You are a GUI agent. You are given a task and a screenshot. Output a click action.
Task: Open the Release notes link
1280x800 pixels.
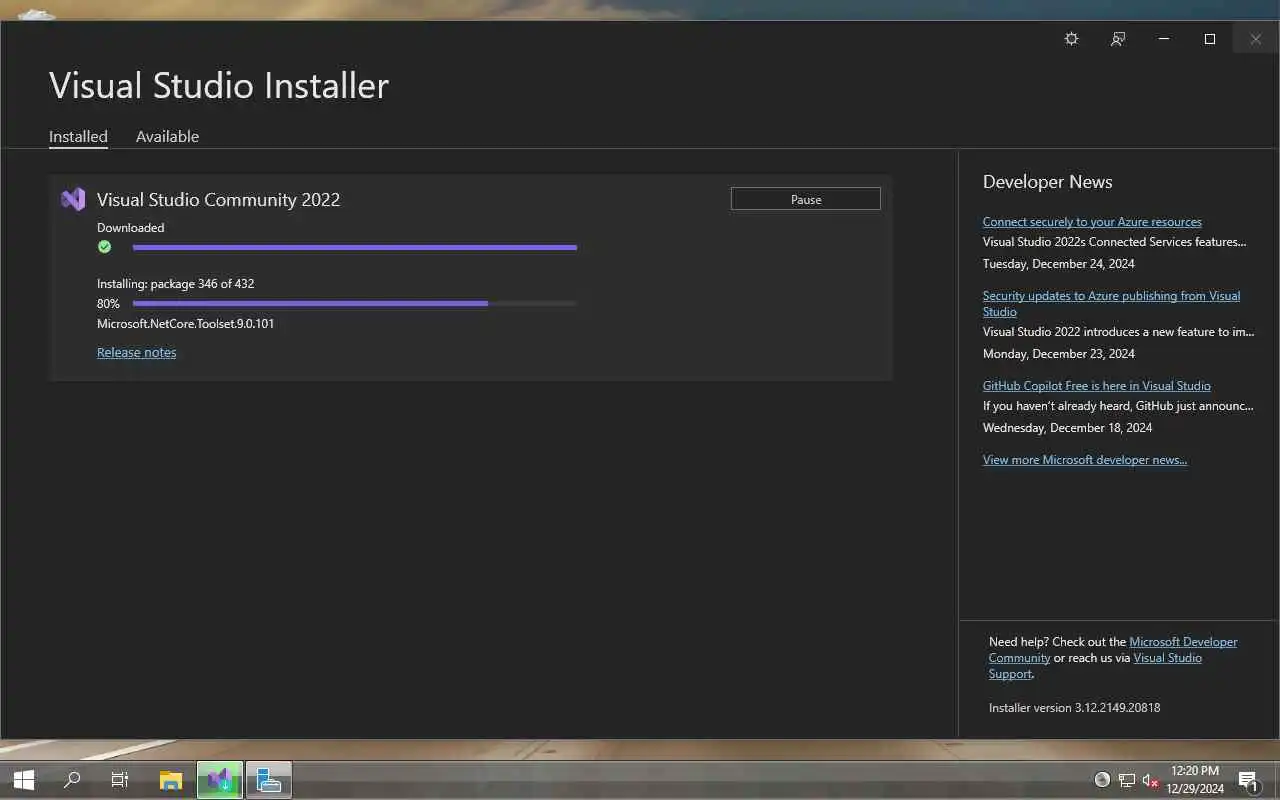tap(137, 352)
